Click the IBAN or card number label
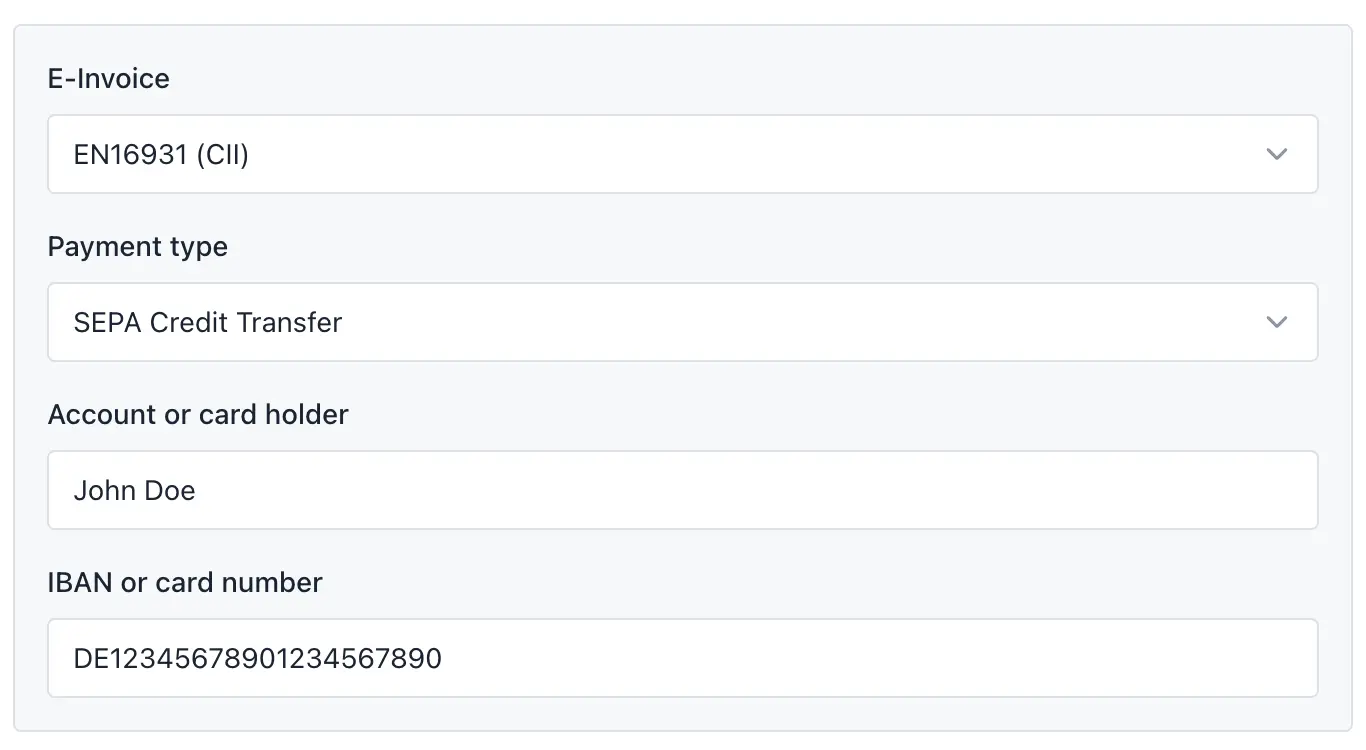This screenshot has height=750, width=1366. (x=185, y=582)
